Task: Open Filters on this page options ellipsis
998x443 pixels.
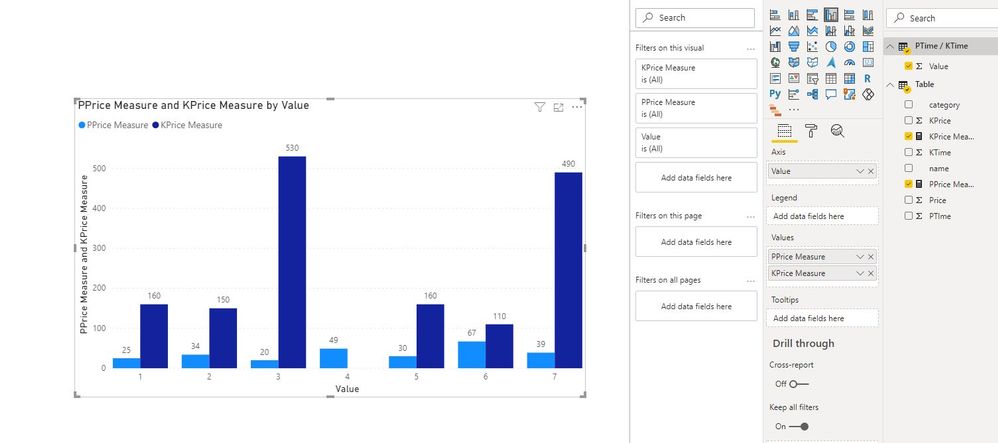Action: pos(750,216)
